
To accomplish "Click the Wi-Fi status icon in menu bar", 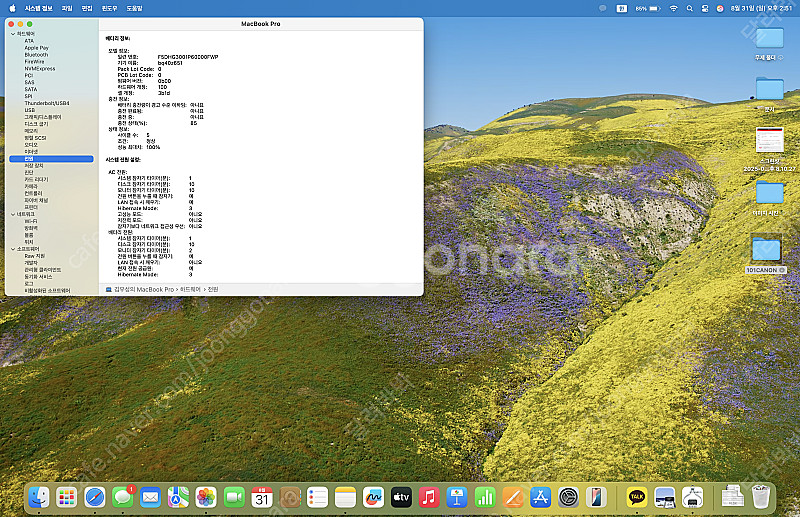I will pos(673,8).
